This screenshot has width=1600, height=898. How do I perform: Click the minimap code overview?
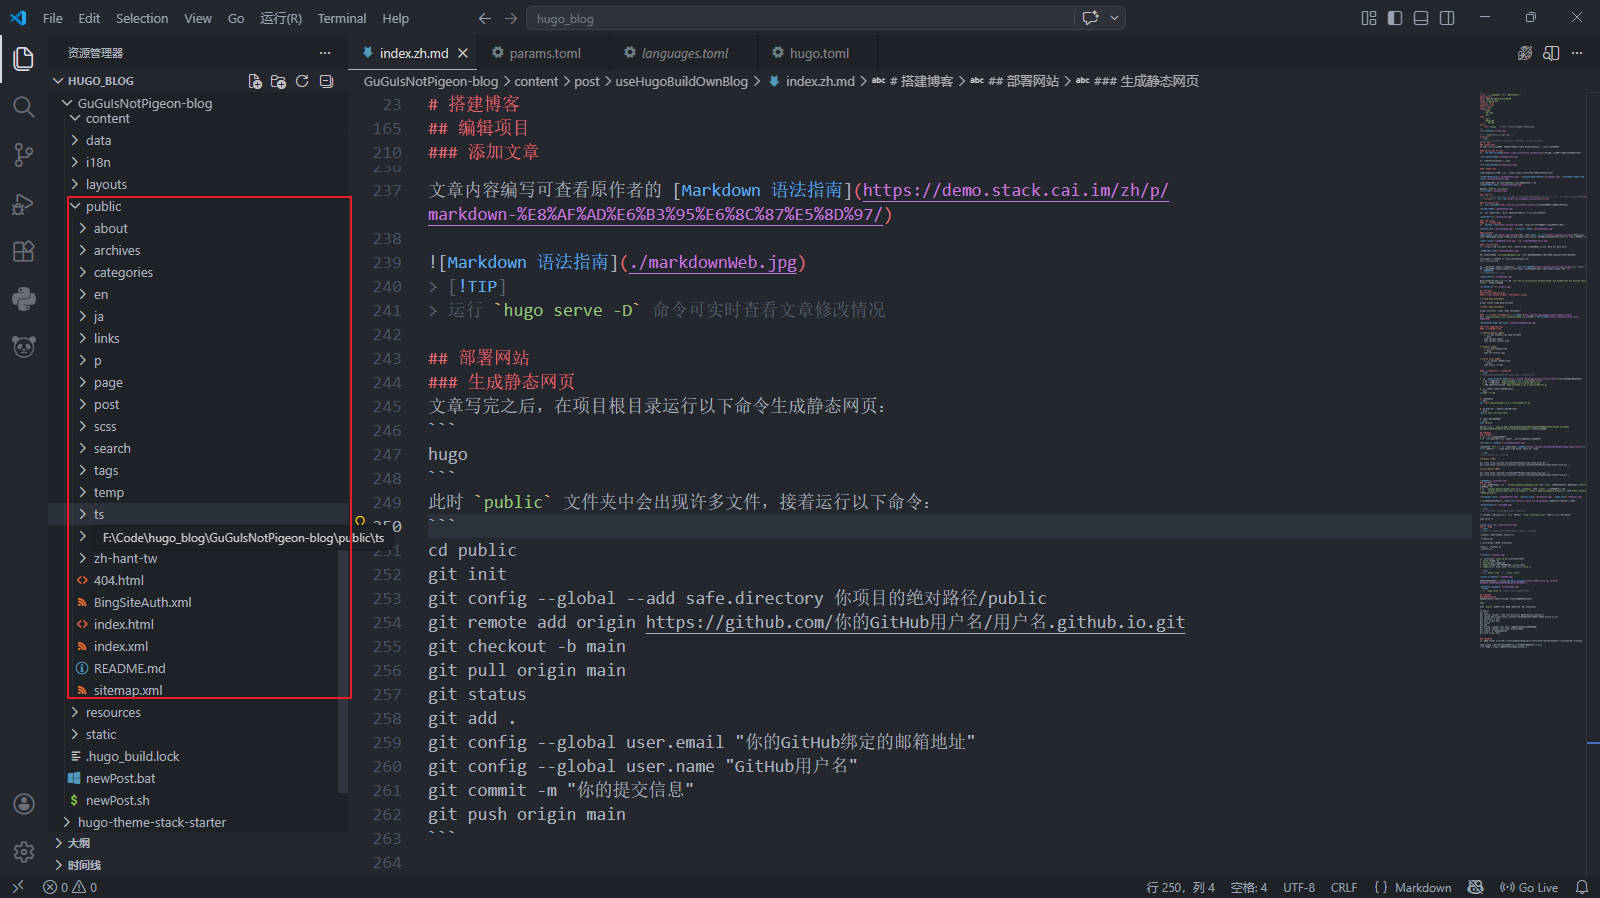pyautogui.click(x=1531, y=370)
